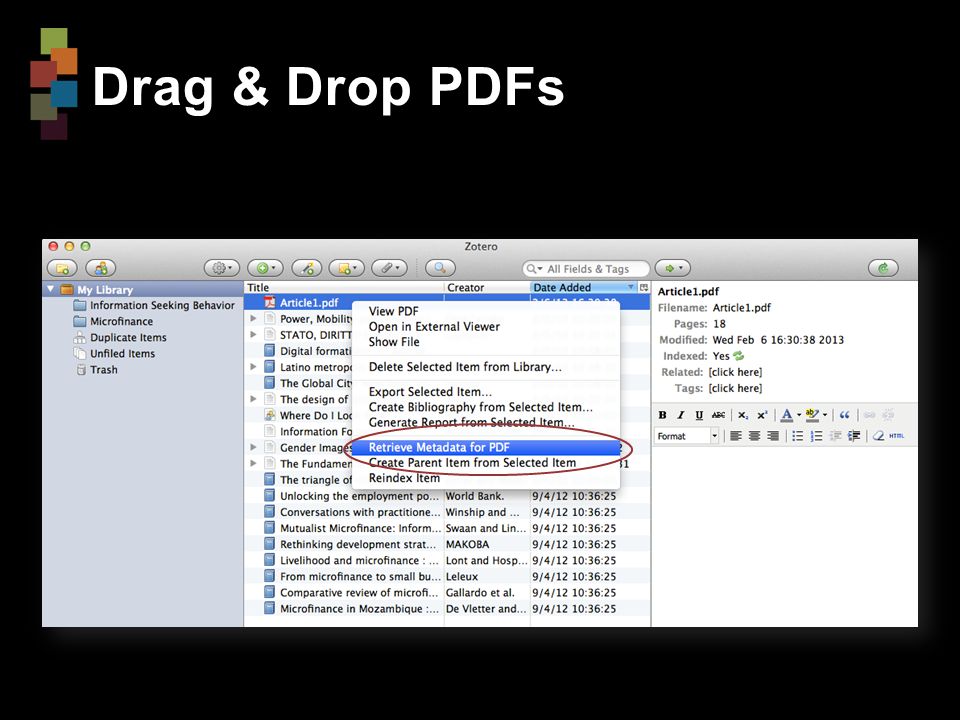Select the Microfinance in Mozambique item

click(447, 609)
